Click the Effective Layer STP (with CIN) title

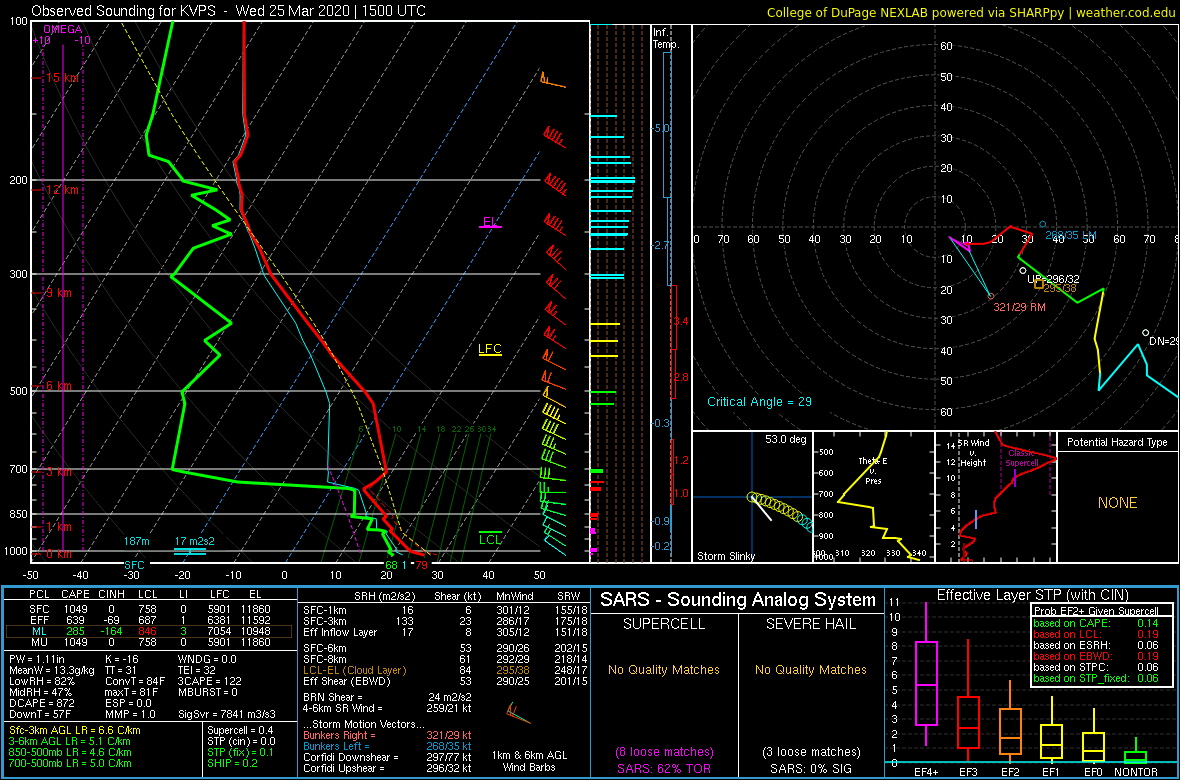click(1032, 595)
